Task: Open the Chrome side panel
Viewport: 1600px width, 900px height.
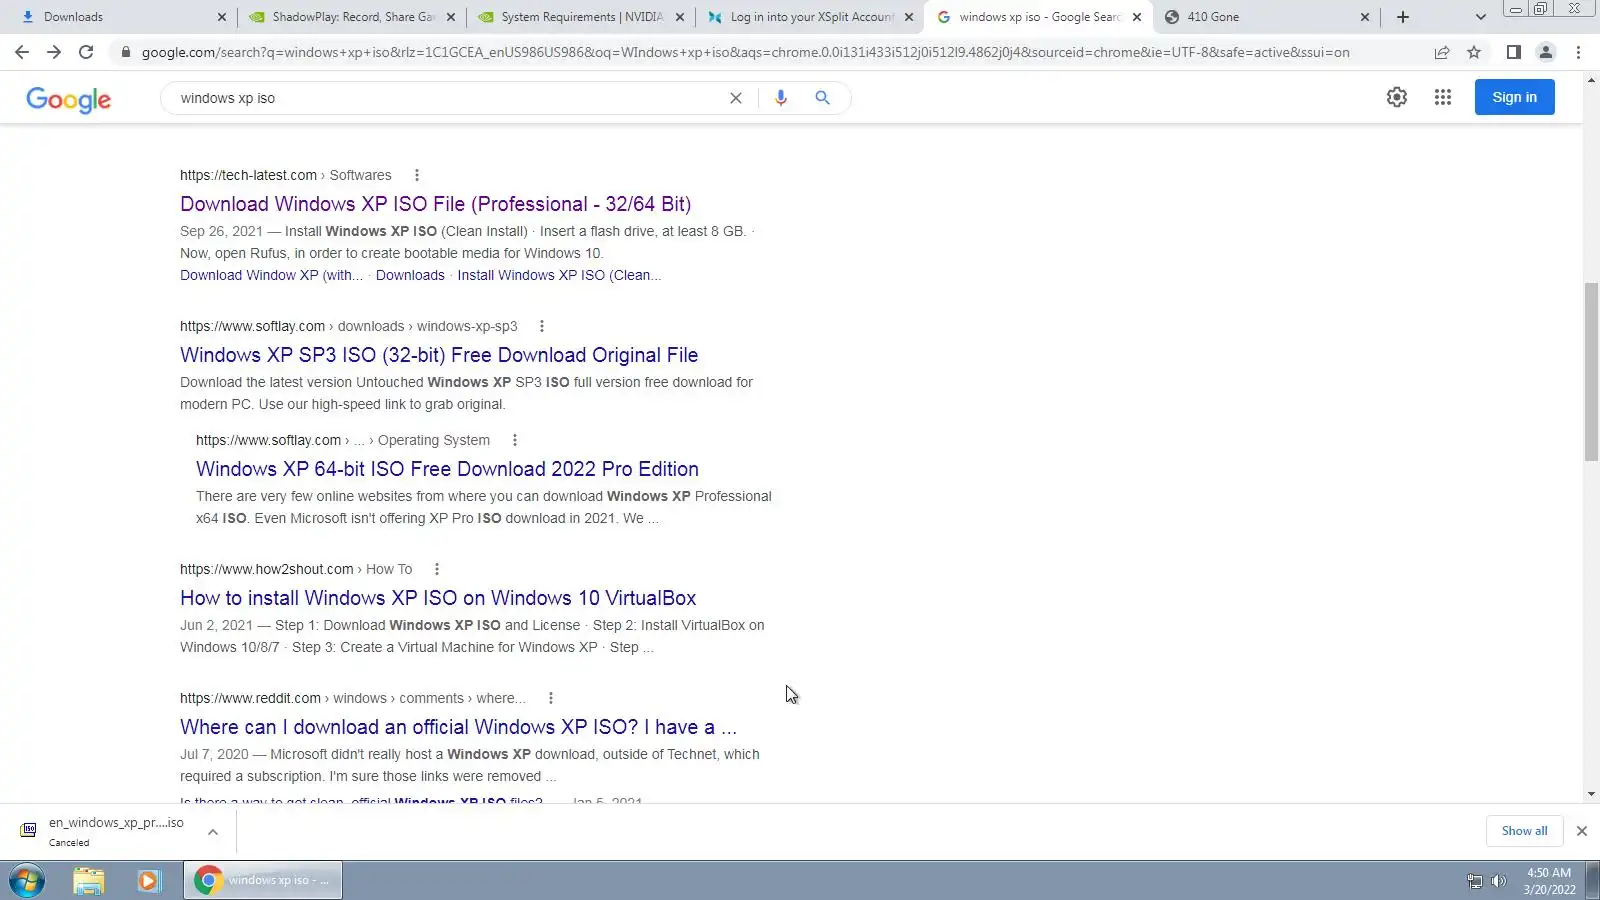Action: 1514,52
